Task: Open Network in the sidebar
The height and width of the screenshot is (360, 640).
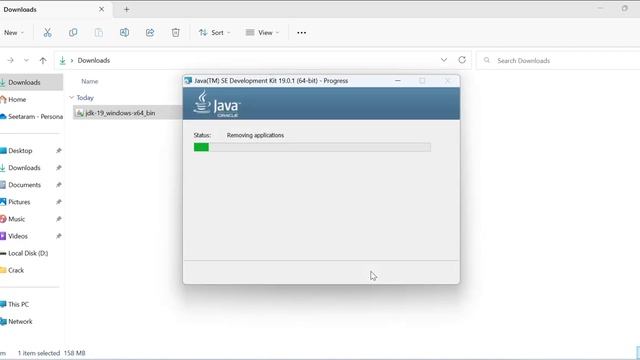Action: click(20, 322)
